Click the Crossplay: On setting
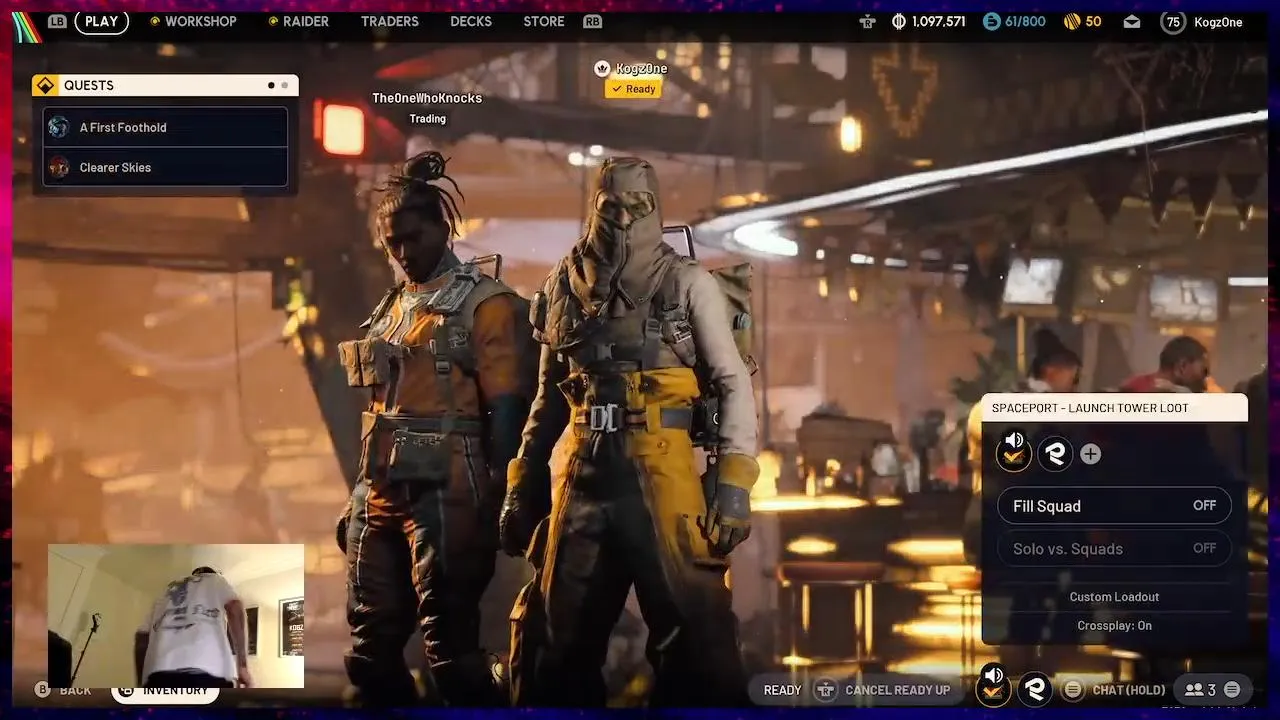Viewport: 1280px width, 720px height. tap(1114, 626)
